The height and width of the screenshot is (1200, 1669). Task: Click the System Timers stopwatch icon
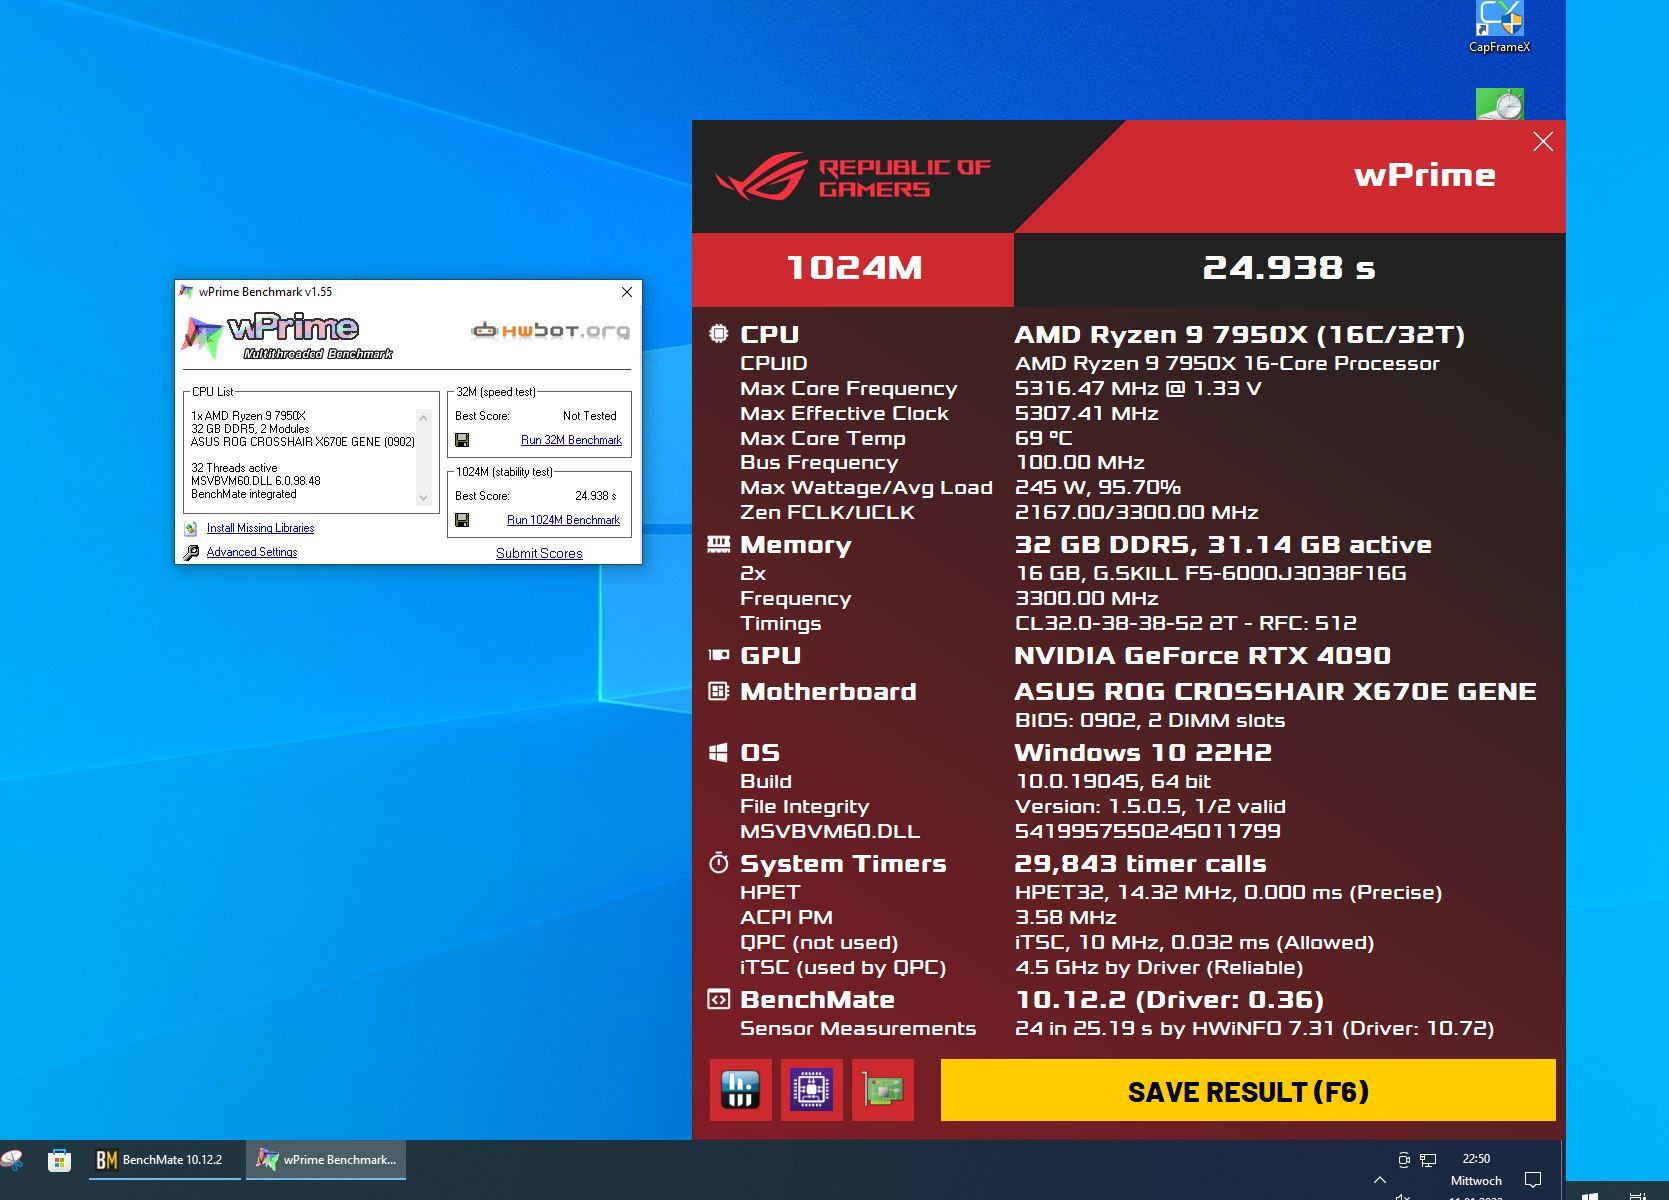click(x=718, y=863)
